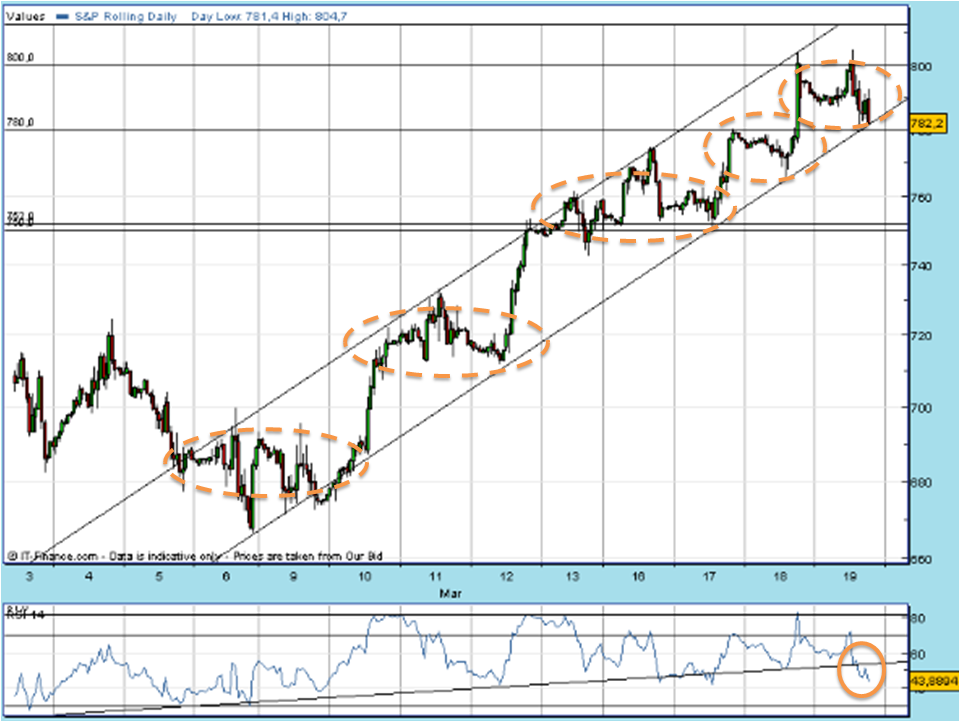Click the 800 label on the right price axis
This screenshot has height=722, width=960.
click(921, 66)
